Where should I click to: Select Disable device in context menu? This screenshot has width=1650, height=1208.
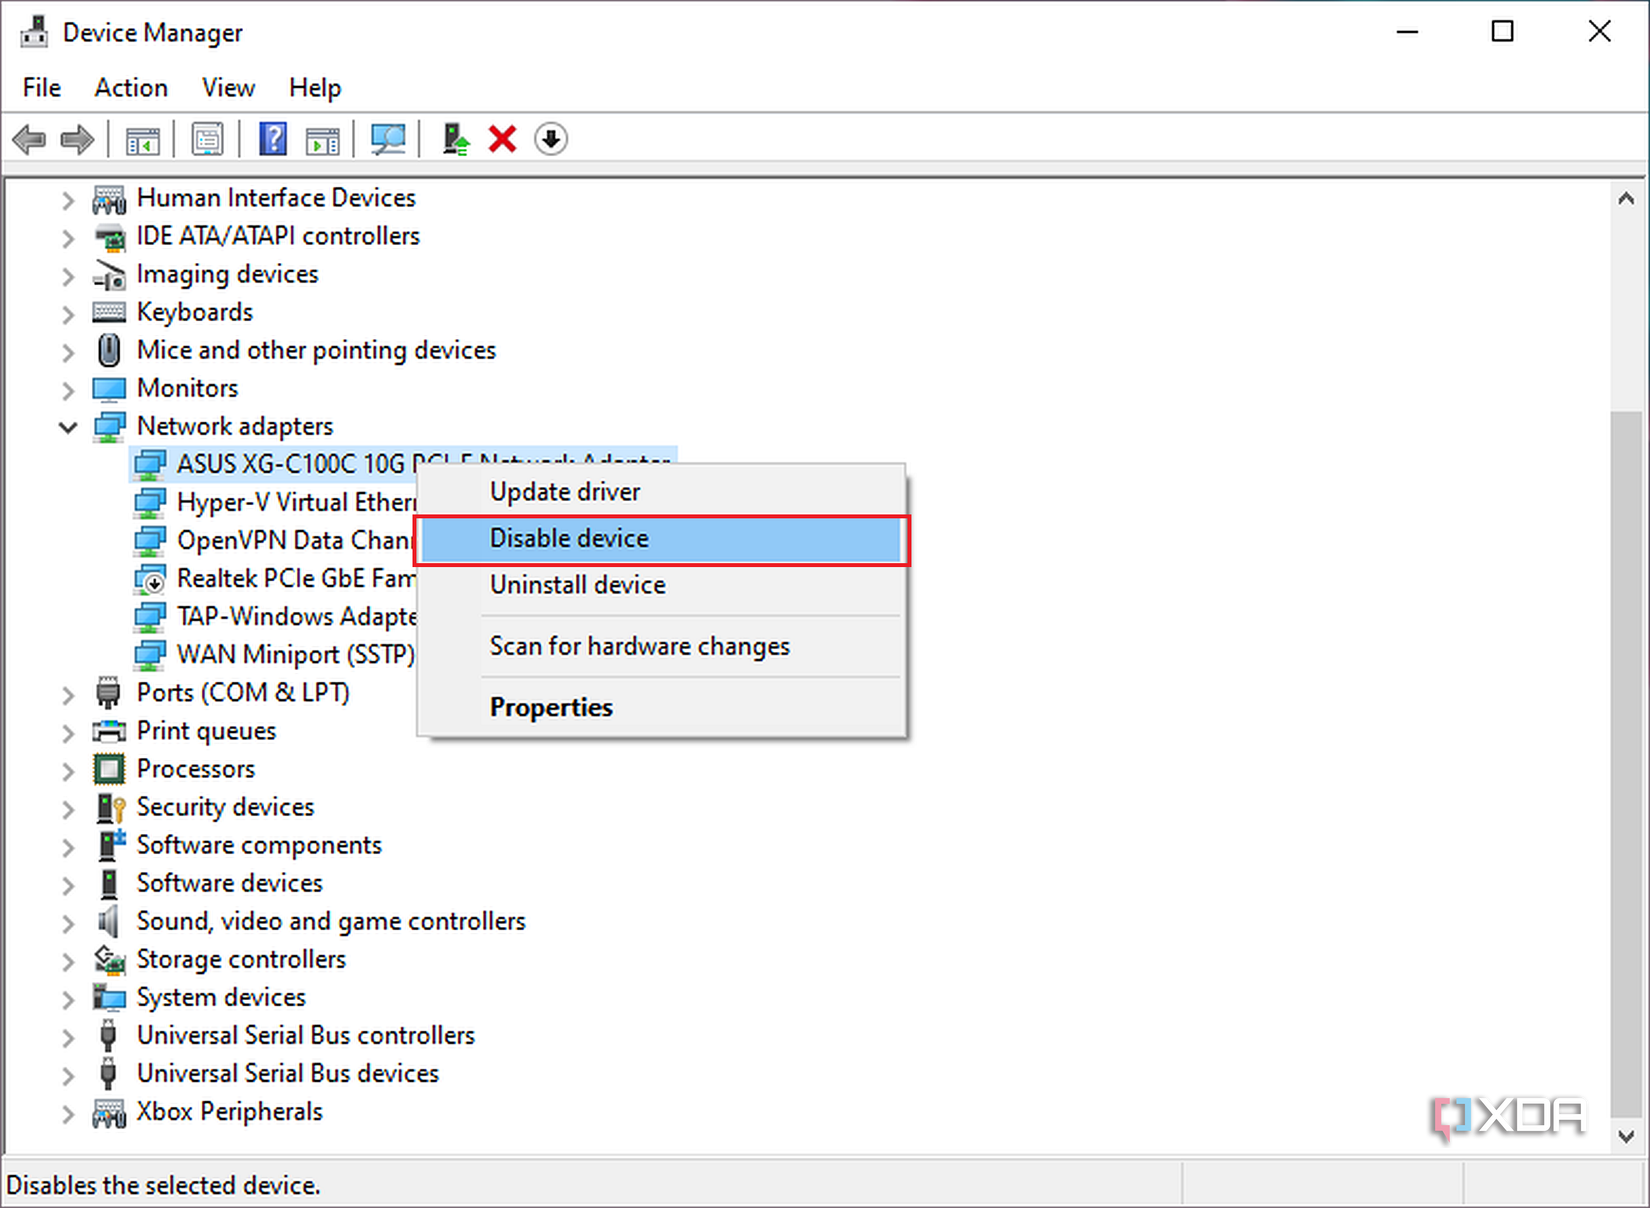661,539
